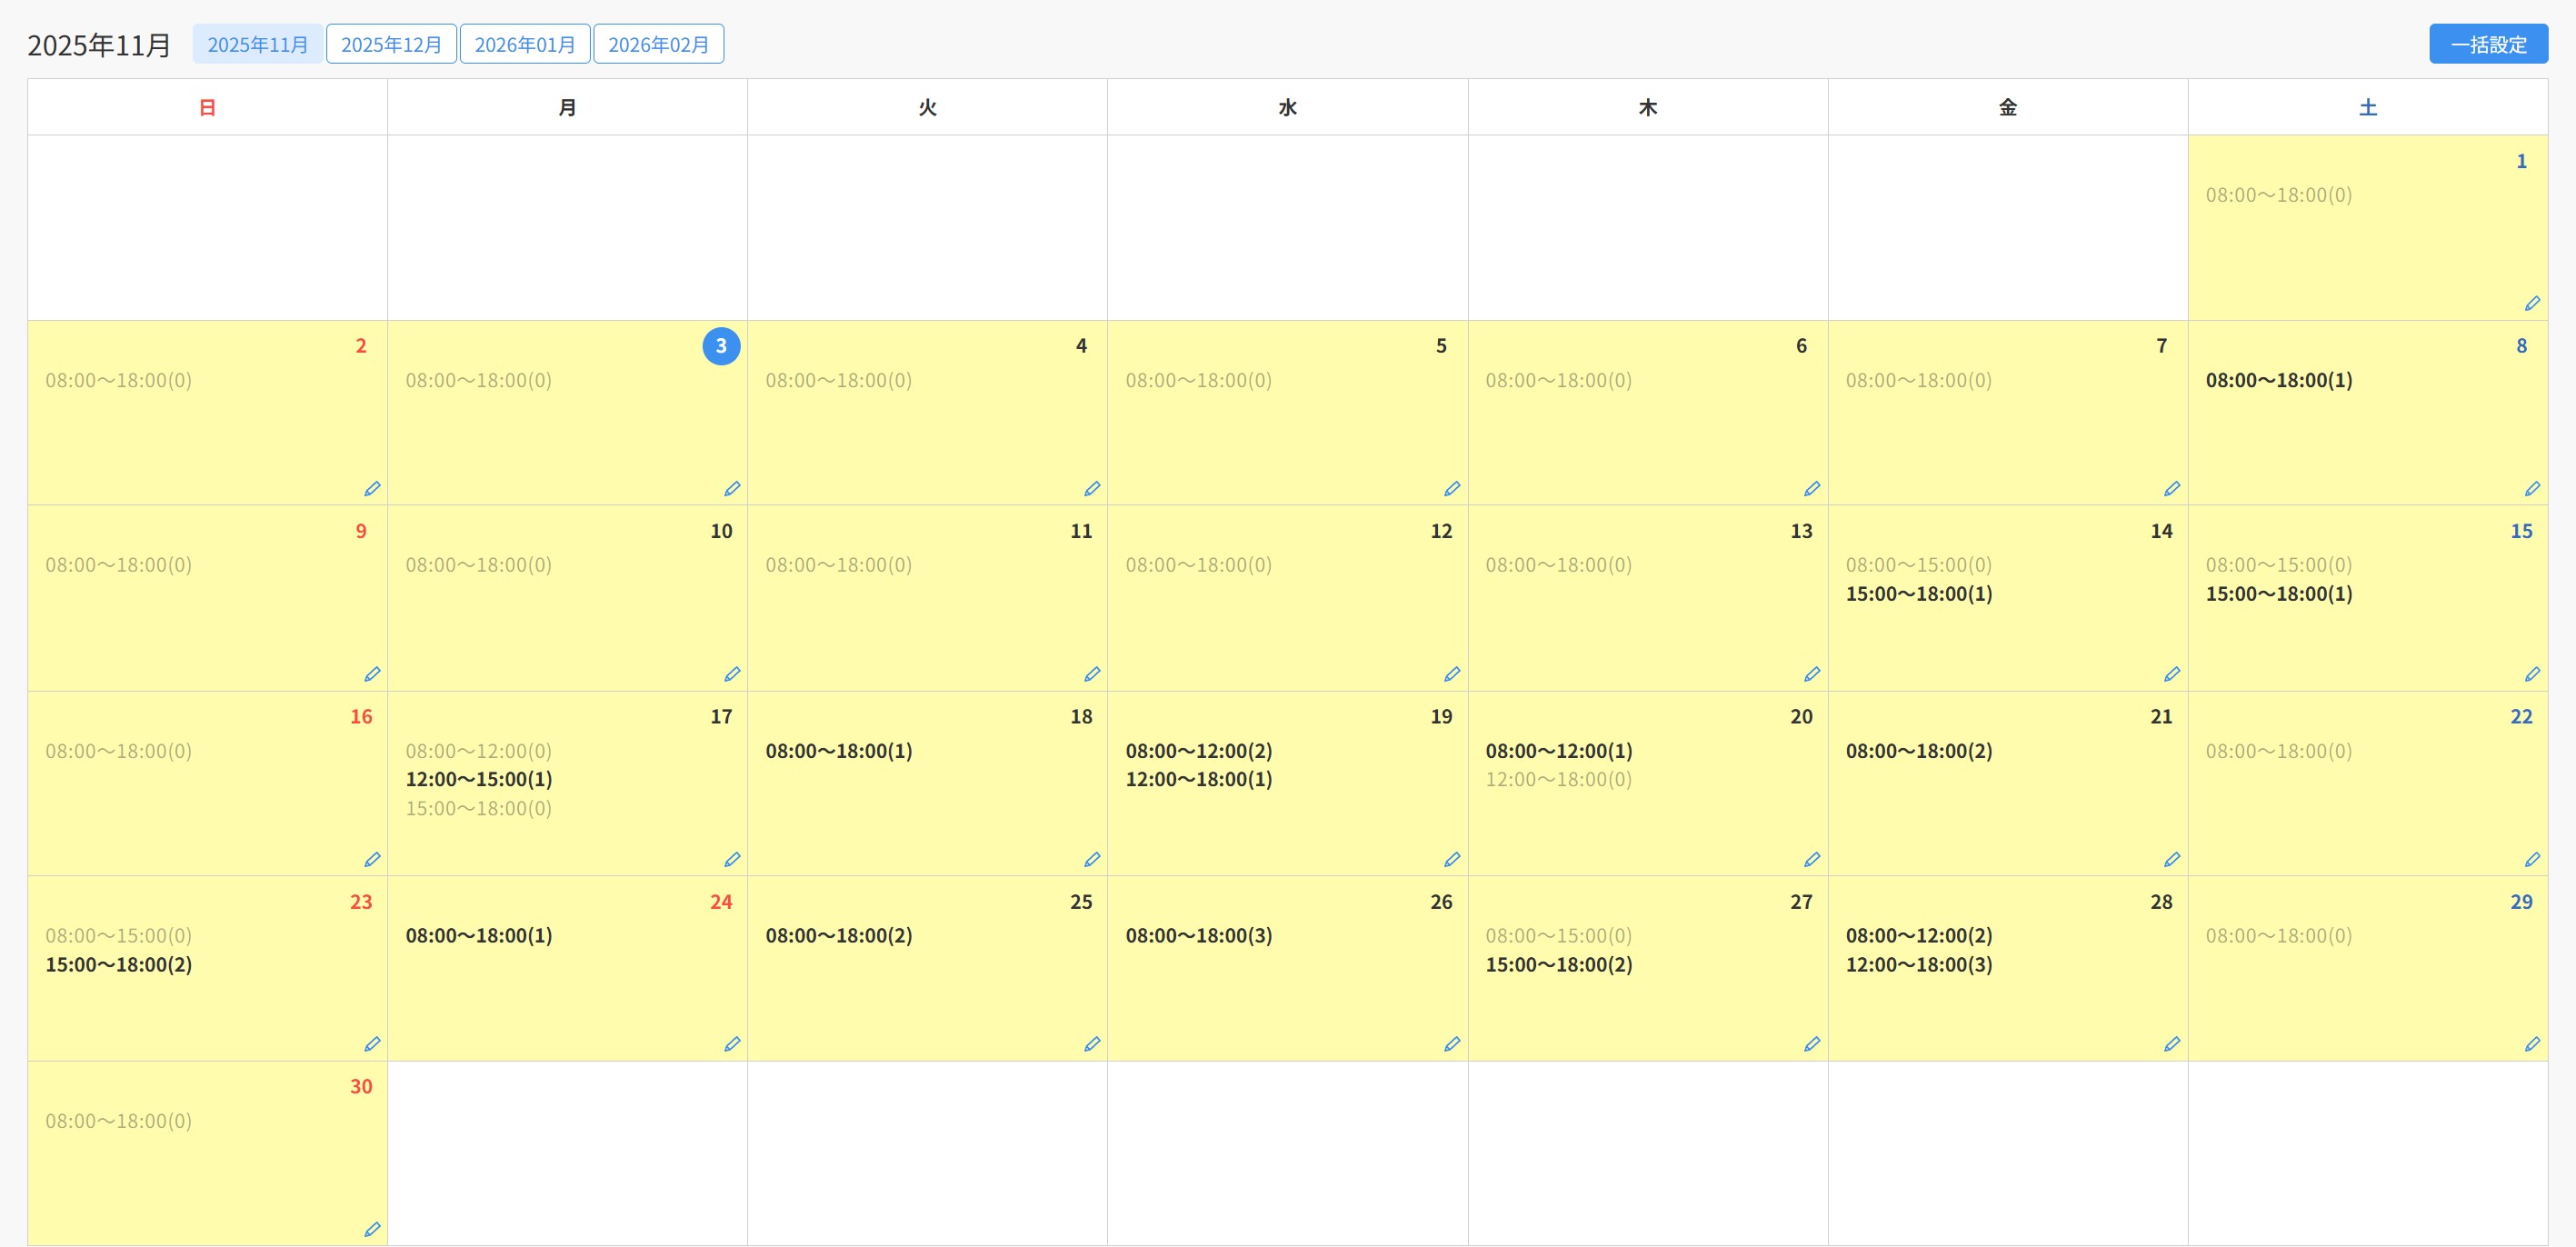The image size is (2576, 1247).
Task: Click the edit pencil on November 1
Action: tap(2532, 303)
